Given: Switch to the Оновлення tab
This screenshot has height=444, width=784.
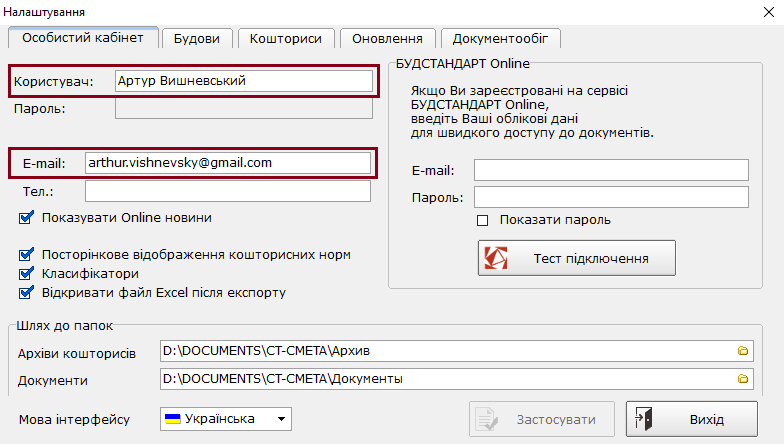Looking at the screenshot, I should (x=388, y=38).
